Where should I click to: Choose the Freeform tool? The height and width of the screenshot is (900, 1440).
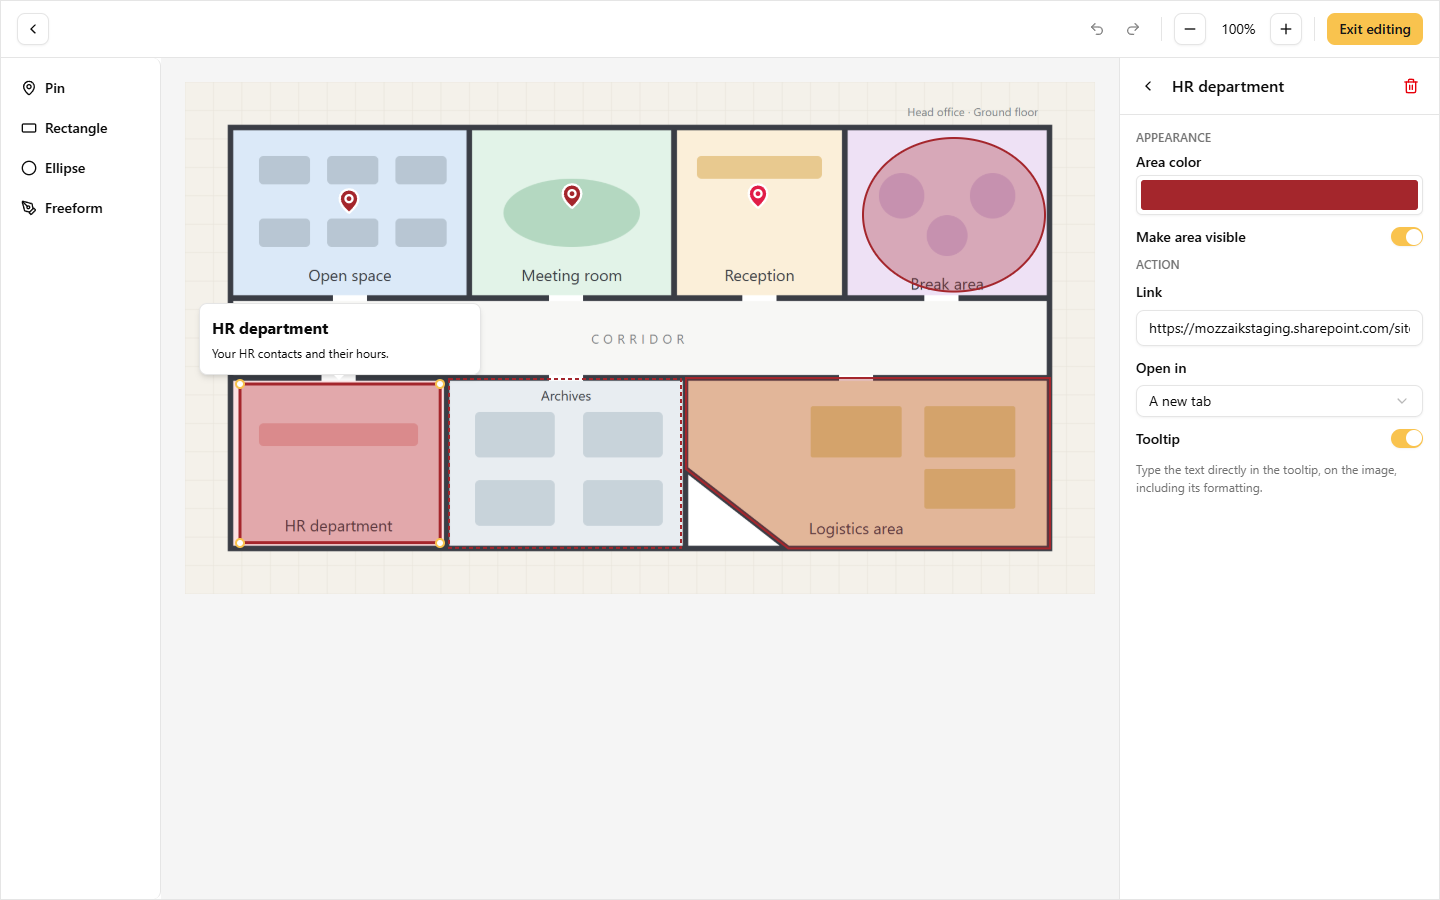pos(80,208)
